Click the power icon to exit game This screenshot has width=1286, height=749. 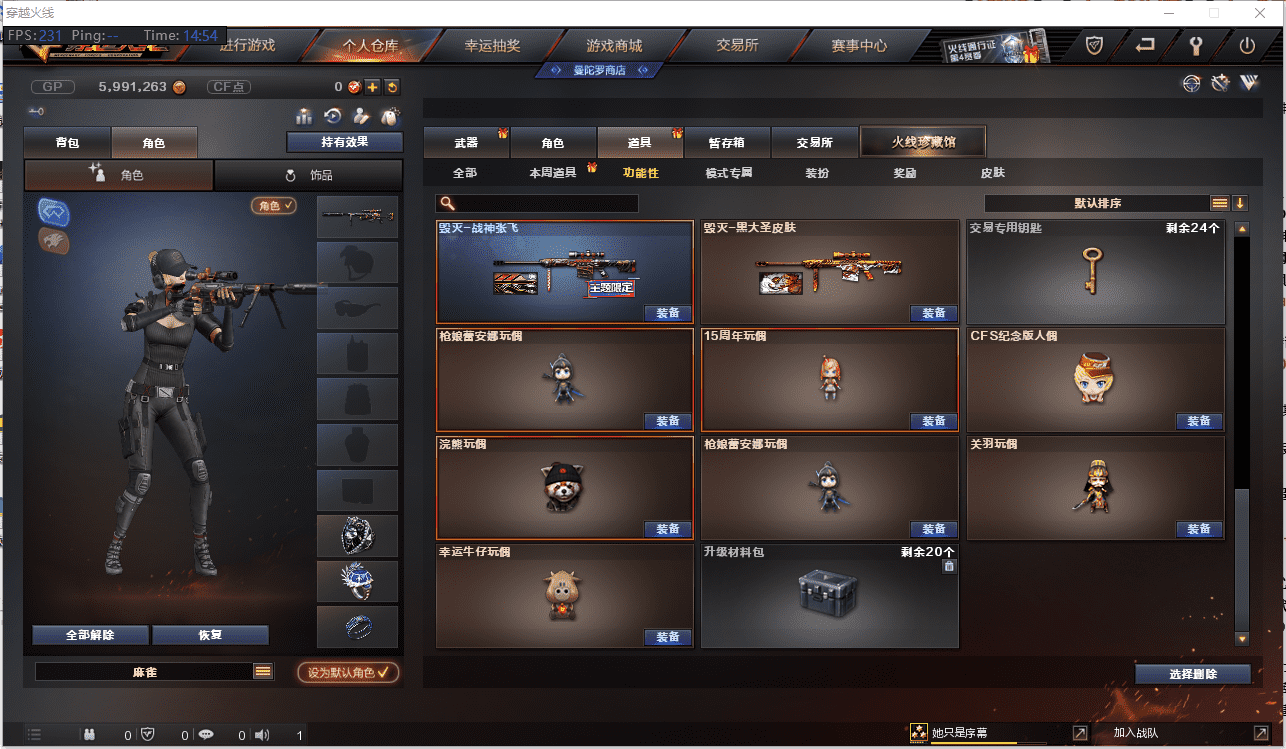(1247, 45)
